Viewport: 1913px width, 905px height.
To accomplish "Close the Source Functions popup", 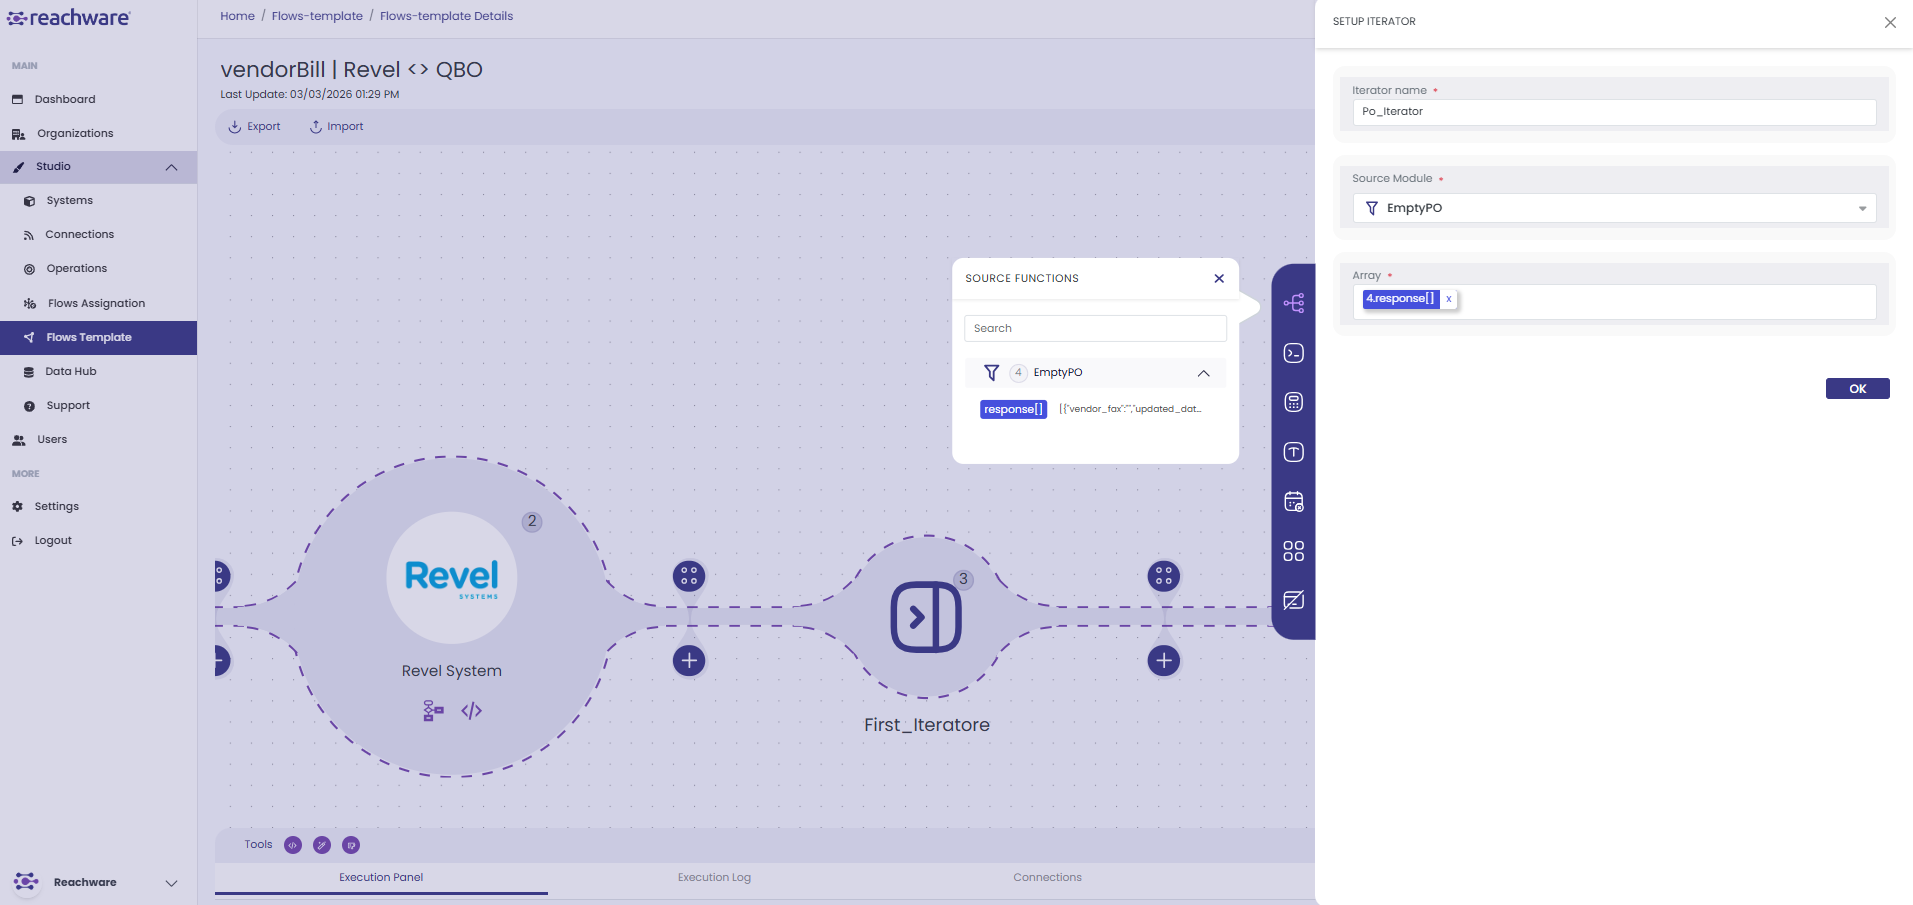I will point(1219,279).
